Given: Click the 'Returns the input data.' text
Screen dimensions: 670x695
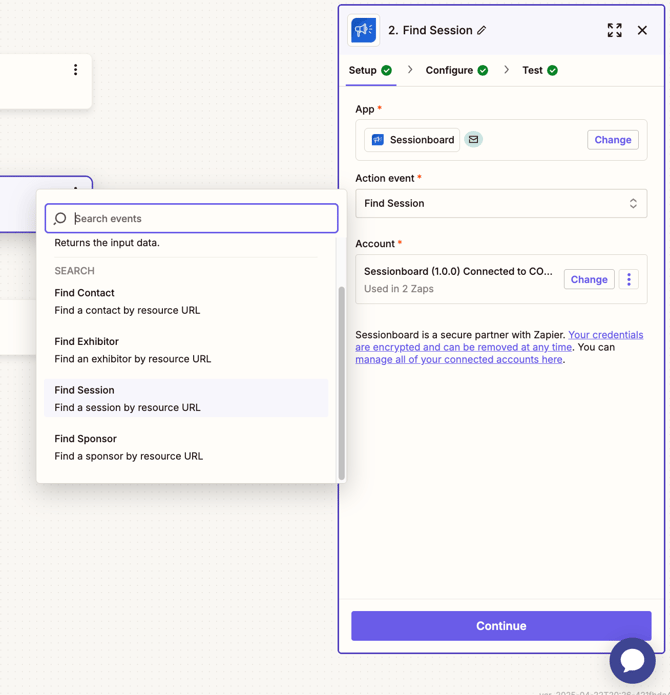Looking at the screenshot, I should tap(107, 243).
